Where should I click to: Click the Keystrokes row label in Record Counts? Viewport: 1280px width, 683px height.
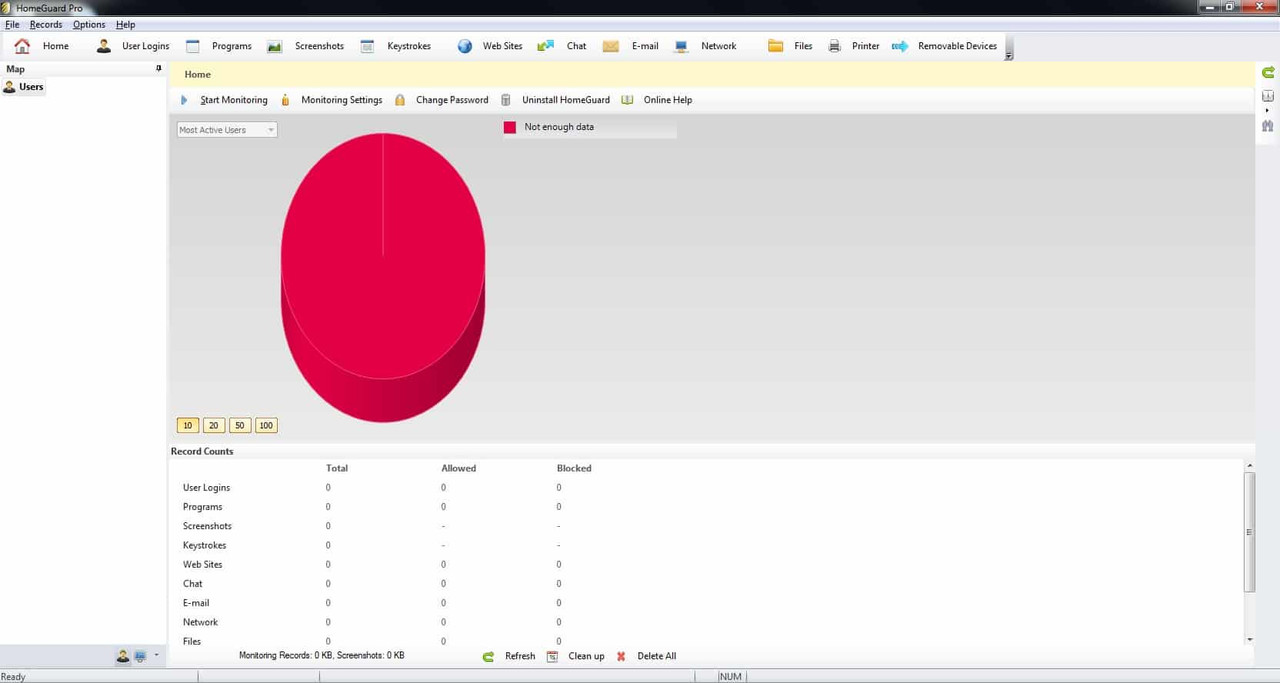204,546
